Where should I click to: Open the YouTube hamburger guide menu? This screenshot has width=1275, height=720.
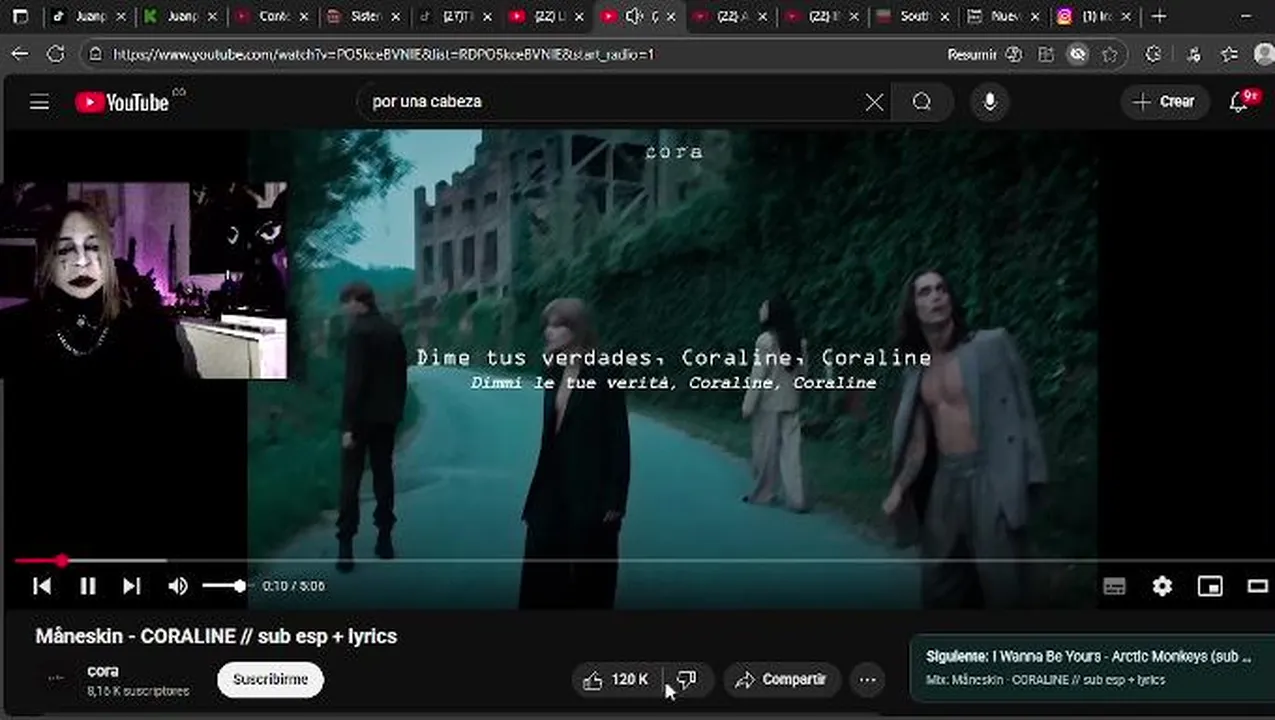point(39,102)
